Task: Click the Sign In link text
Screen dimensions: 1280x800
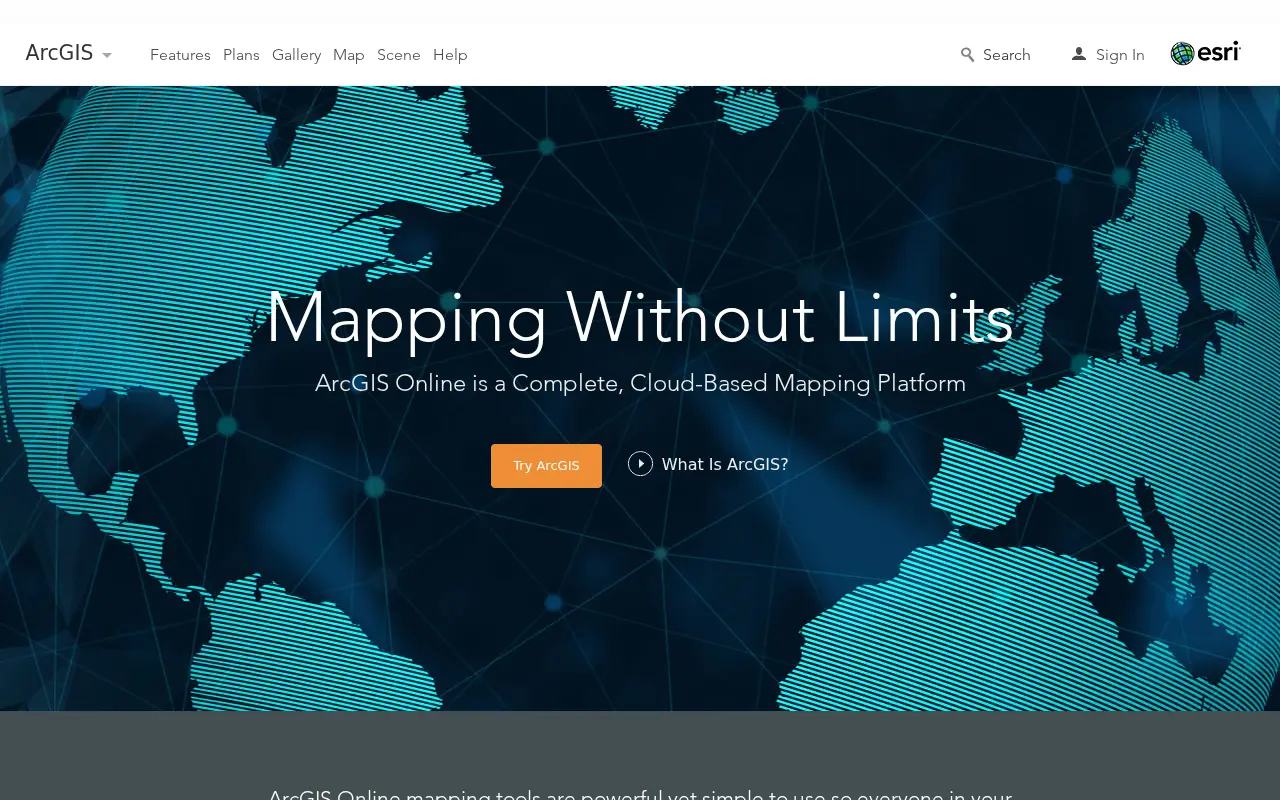Action: tap(1120, 55)
